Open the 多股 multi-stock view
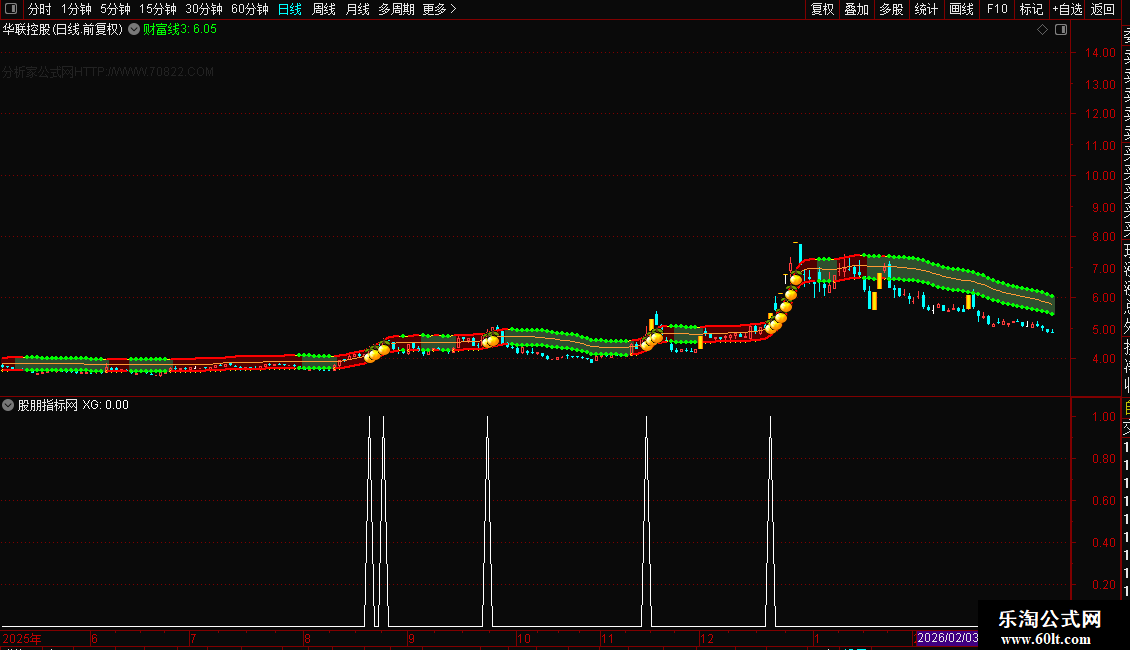 (891, 9)
